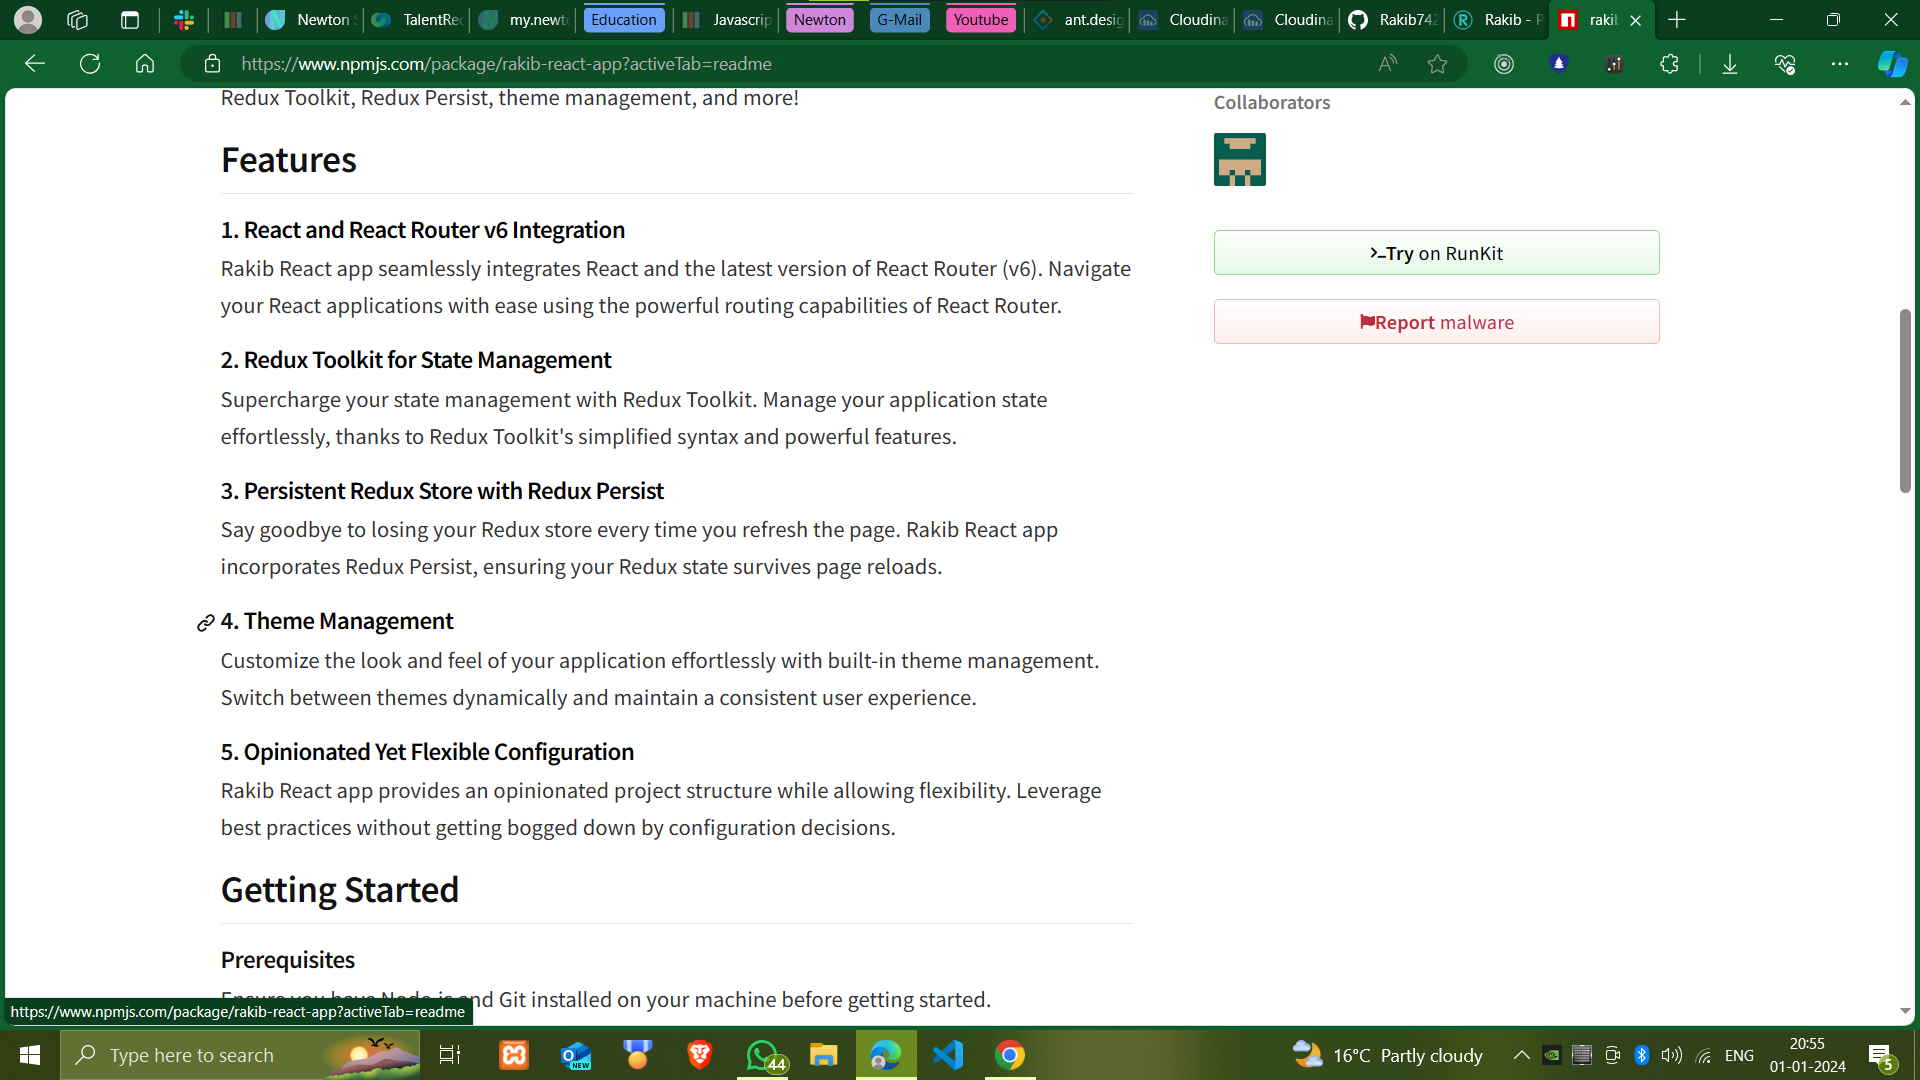Viewport: 1920px width, 1080px height.
Task: Add this page to favorites star
Action: tap(1437, 64)
